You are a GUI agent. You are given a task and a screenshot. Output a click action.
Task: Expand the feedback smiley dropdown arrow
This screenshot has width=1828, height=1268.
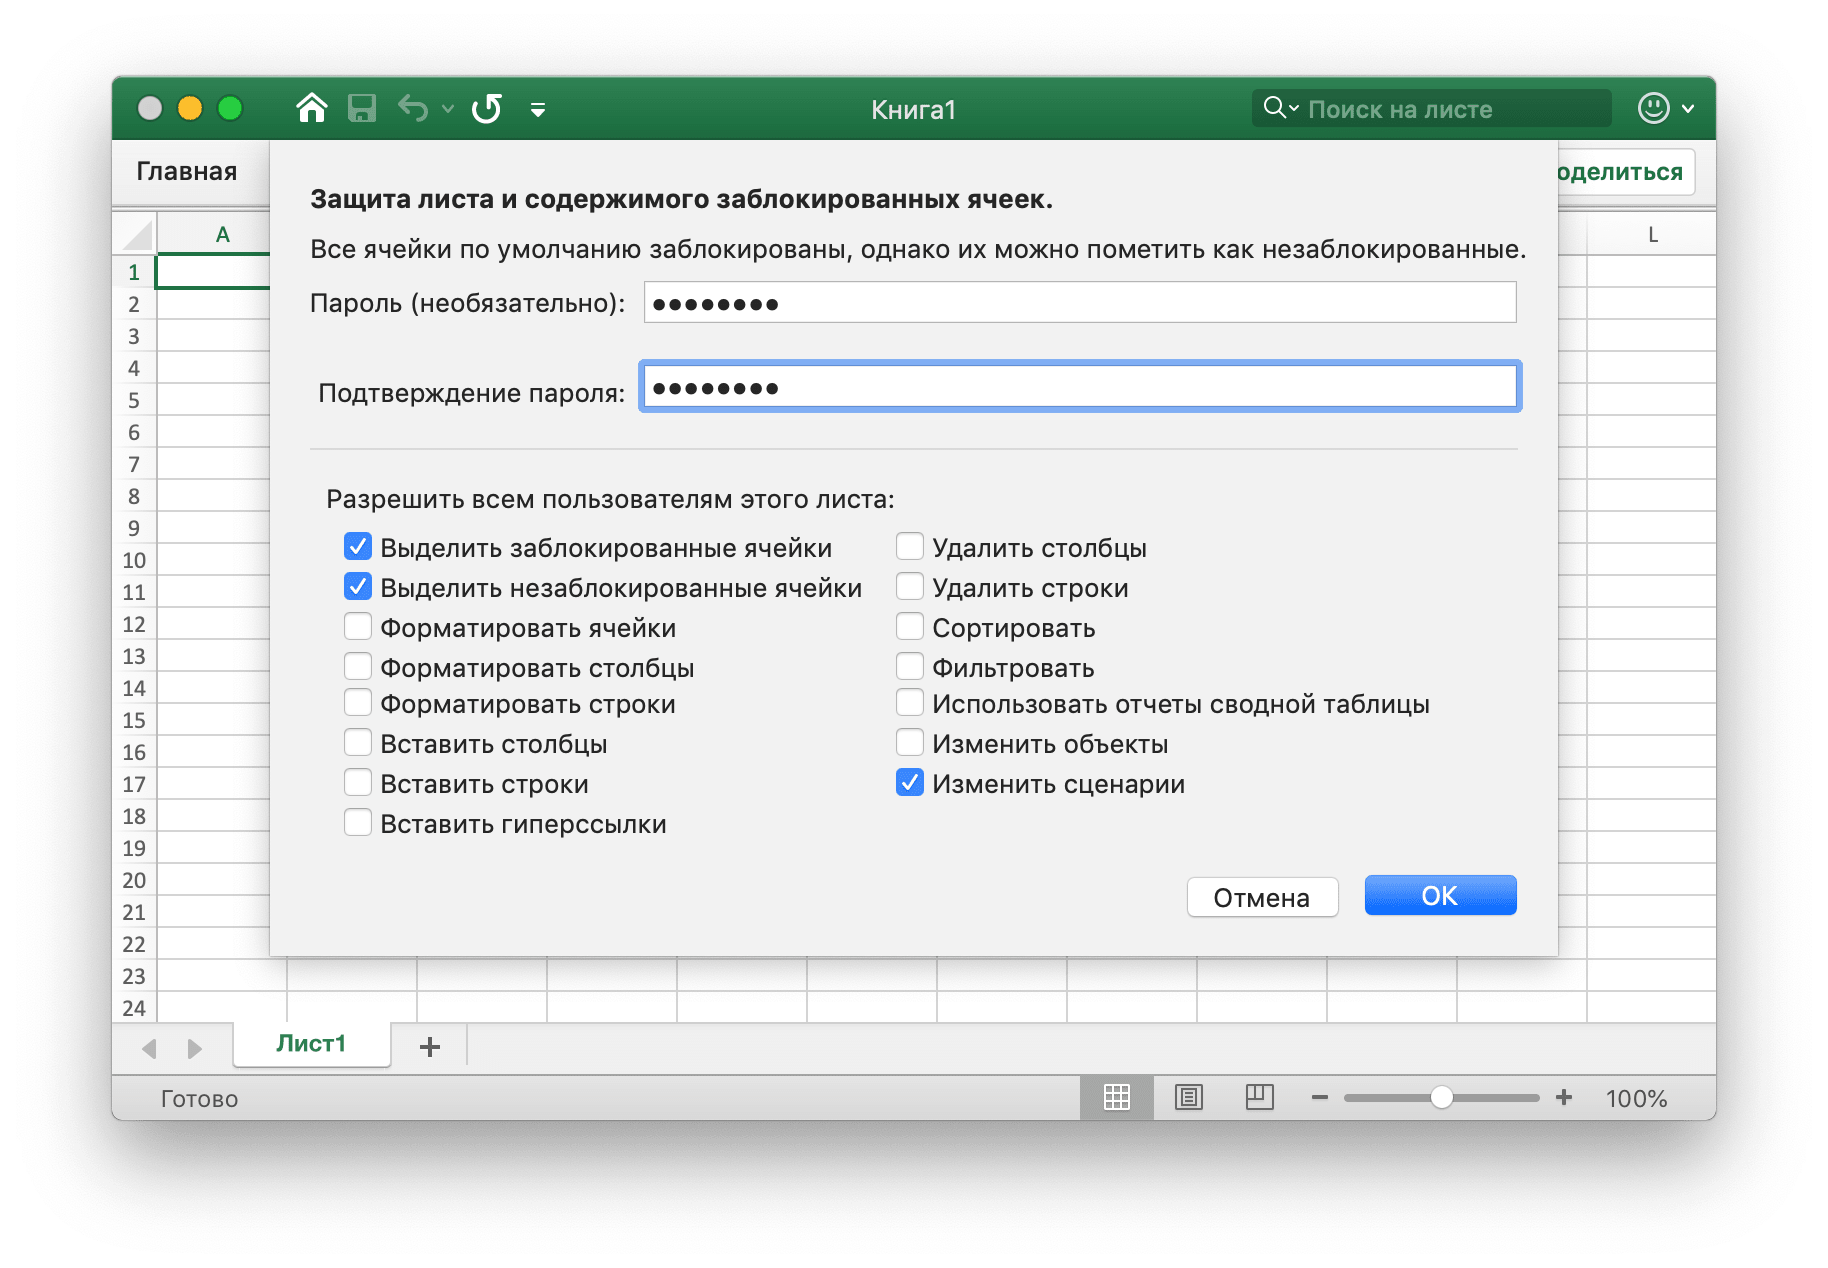(x=1688, y=109)
